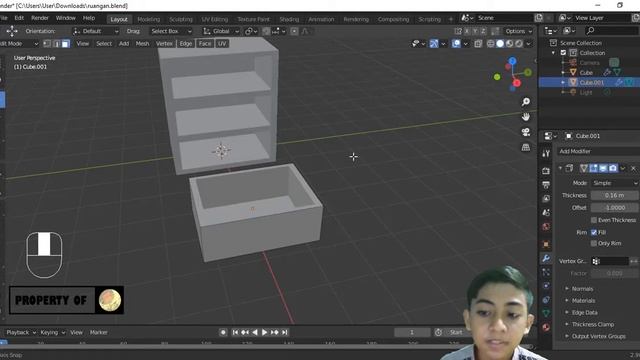Open the Render menu

[x=40, y=18]
